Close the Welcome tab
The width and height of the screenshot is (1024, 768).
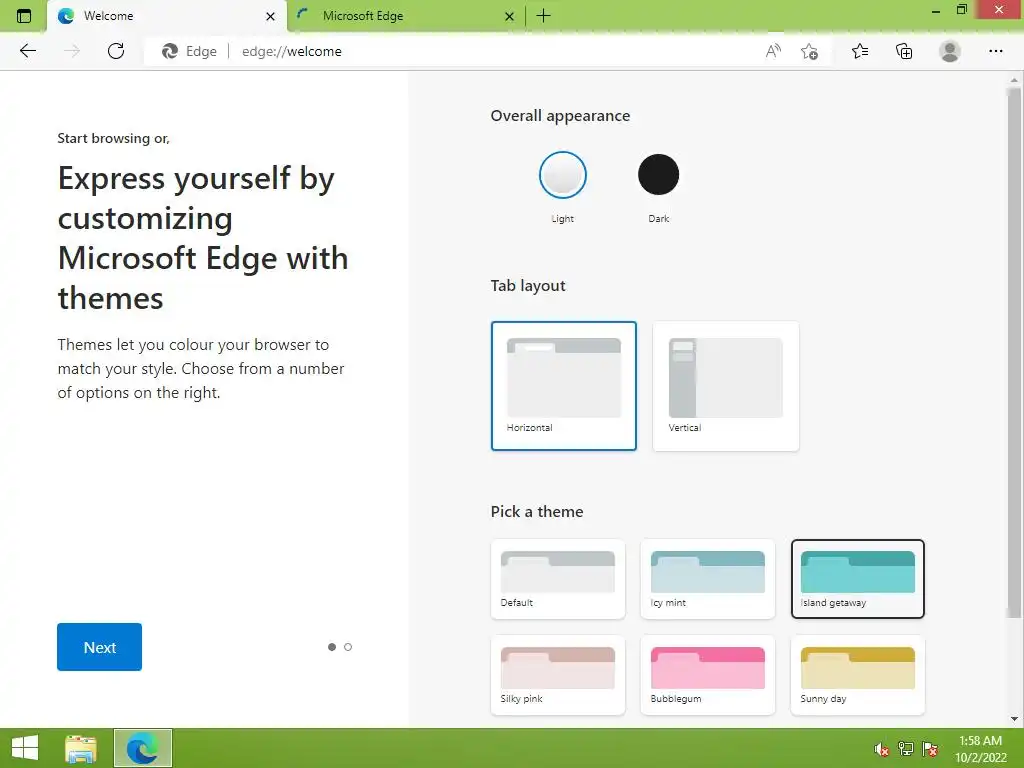click(x=270, y=16)
